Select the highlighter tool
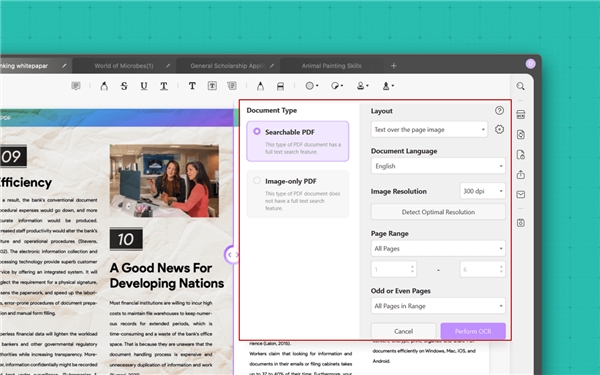Viewport: 600px width, 375px height. (104, 86)
